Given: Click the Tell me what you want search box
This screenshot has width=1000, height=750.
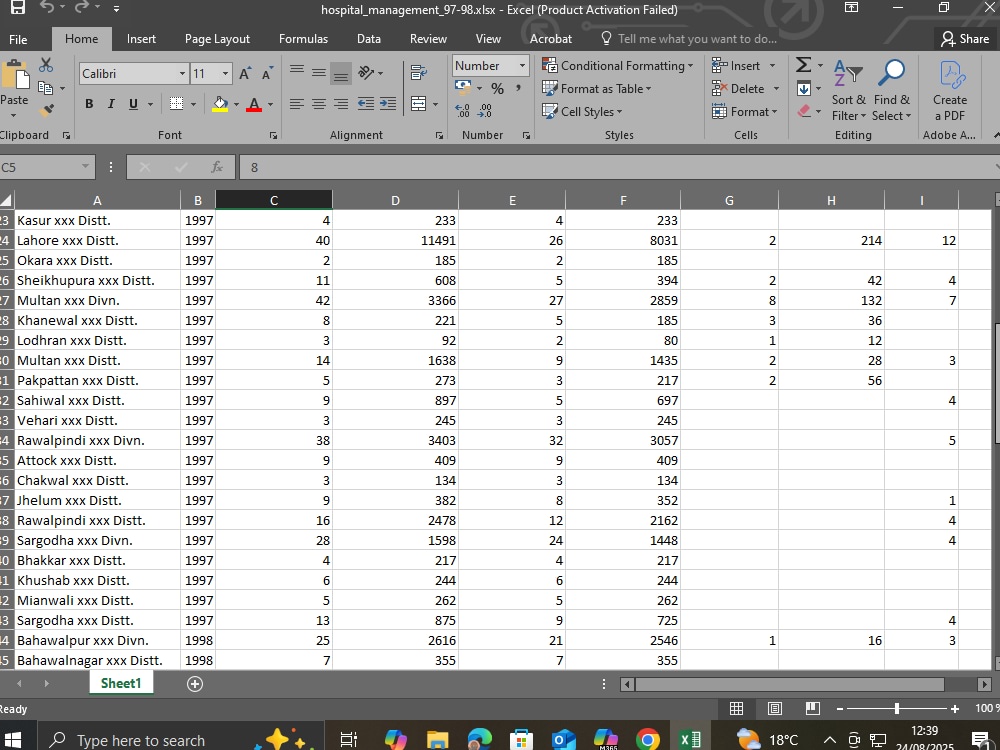Looking at the screenshot, I should (690, 39).
